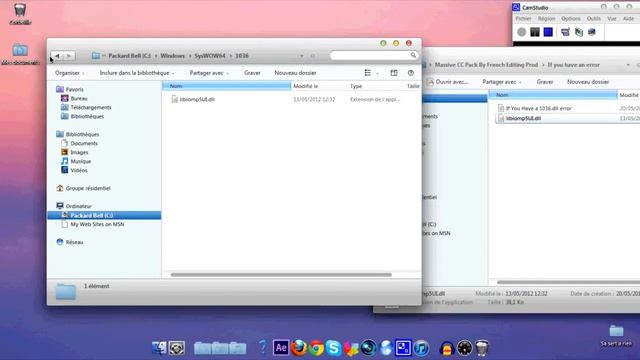The width and height of the screenshot is (640, 360).
Task: Open Inclure dans la bibliothèque dropdown
Action: [x=137, y=73]
